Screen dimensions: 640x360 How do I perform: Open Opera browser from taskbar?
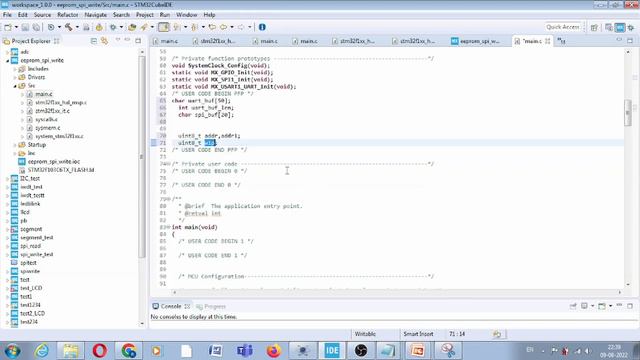[100, 351]
